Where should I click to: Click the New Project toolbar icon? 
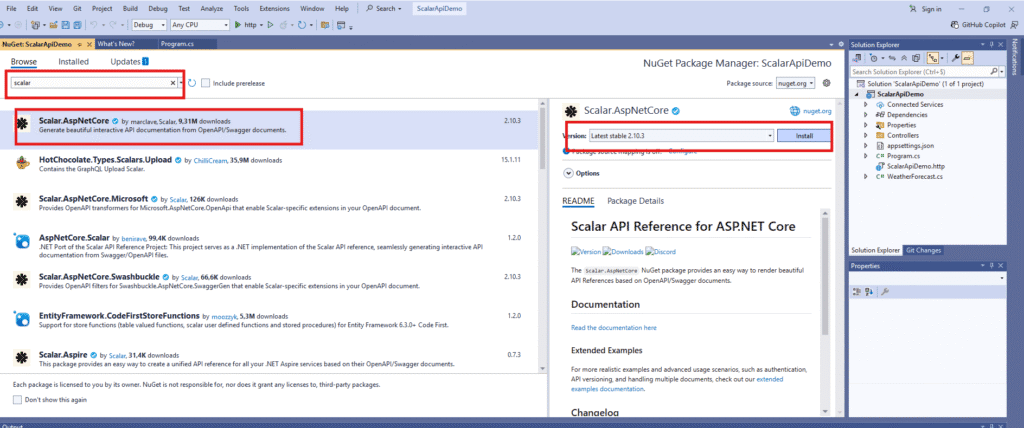click(35, 25)
